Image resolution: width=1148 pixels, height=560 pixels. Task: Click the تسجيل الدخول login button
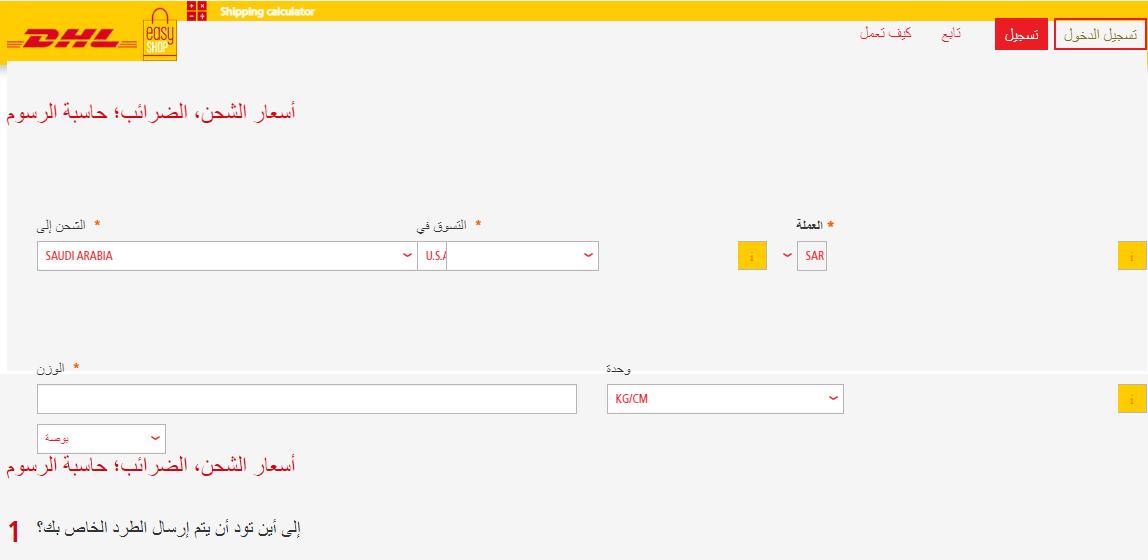point(1100,35)
